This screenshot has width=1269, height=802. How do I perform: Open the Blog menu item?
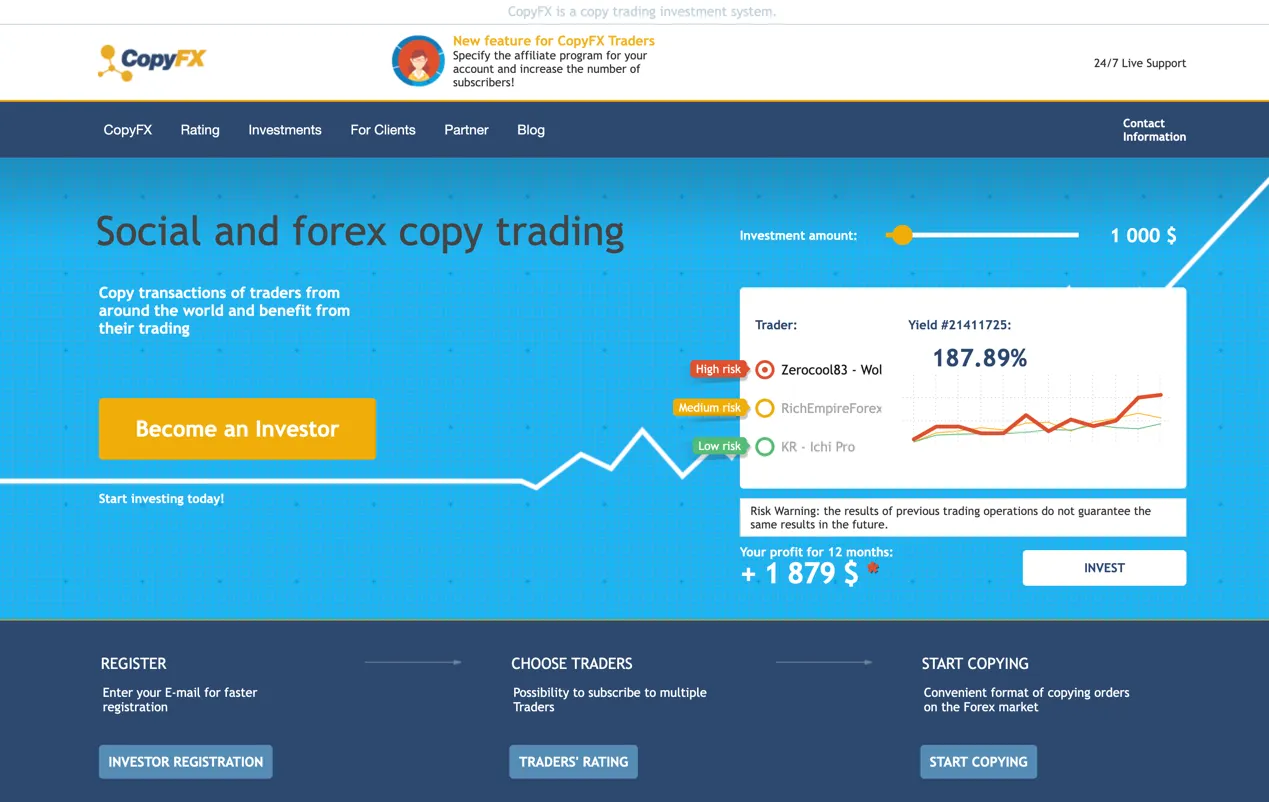[x=531, y=130]
